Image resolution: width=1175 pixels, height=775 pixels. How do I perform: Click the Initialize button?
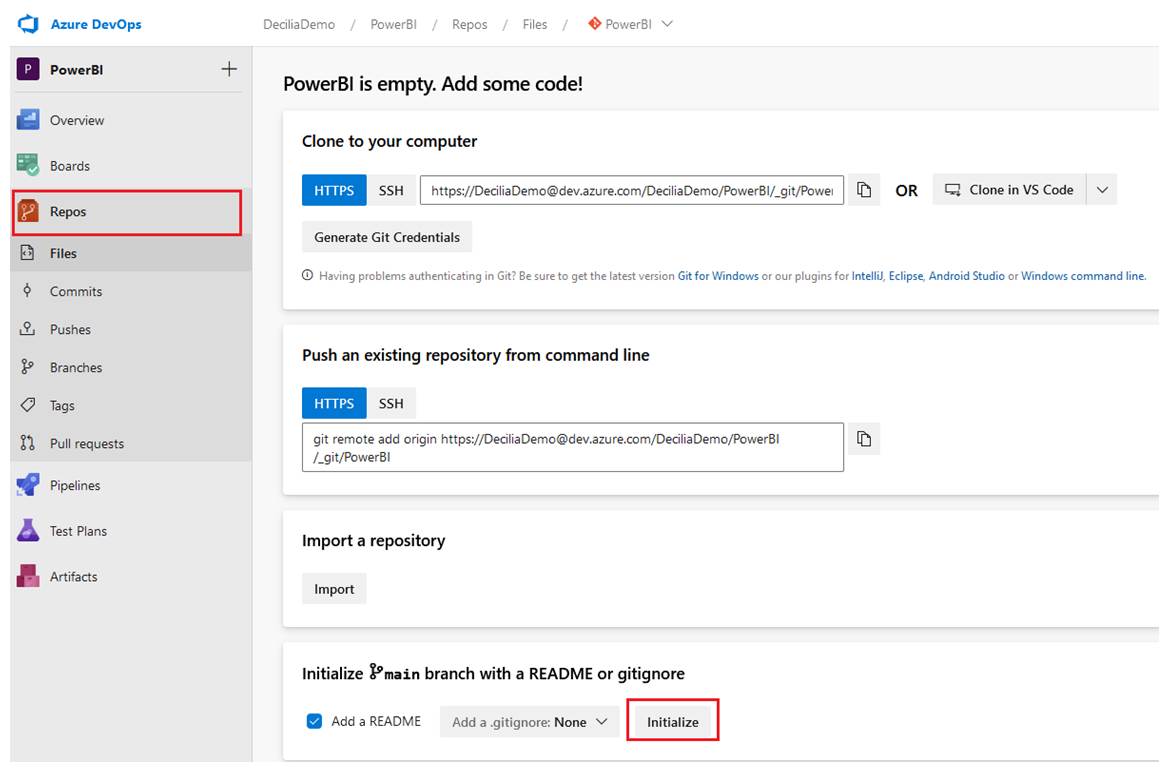(x=673, y=722)
